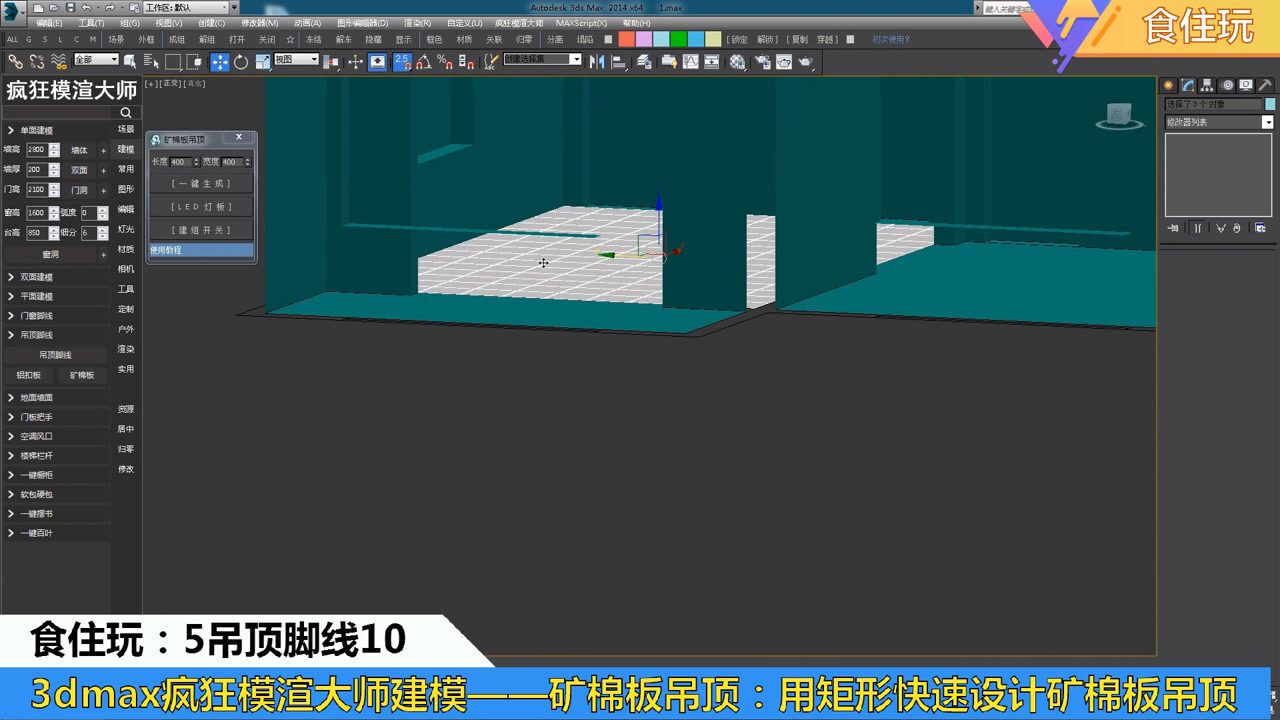Open the selection filter 全部 dropdown
Viewport: 1280px width, 720px height.
point(96,60)
